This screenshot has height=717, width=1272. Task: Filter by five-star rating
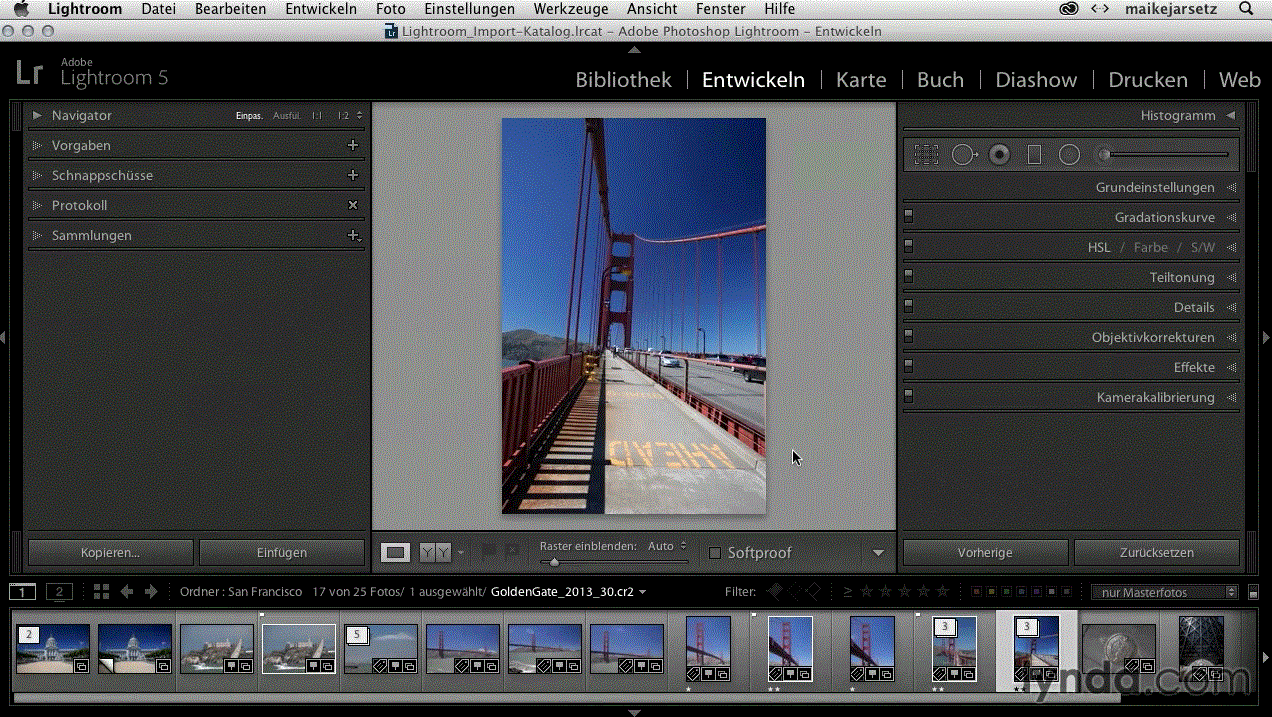(942, 592)
